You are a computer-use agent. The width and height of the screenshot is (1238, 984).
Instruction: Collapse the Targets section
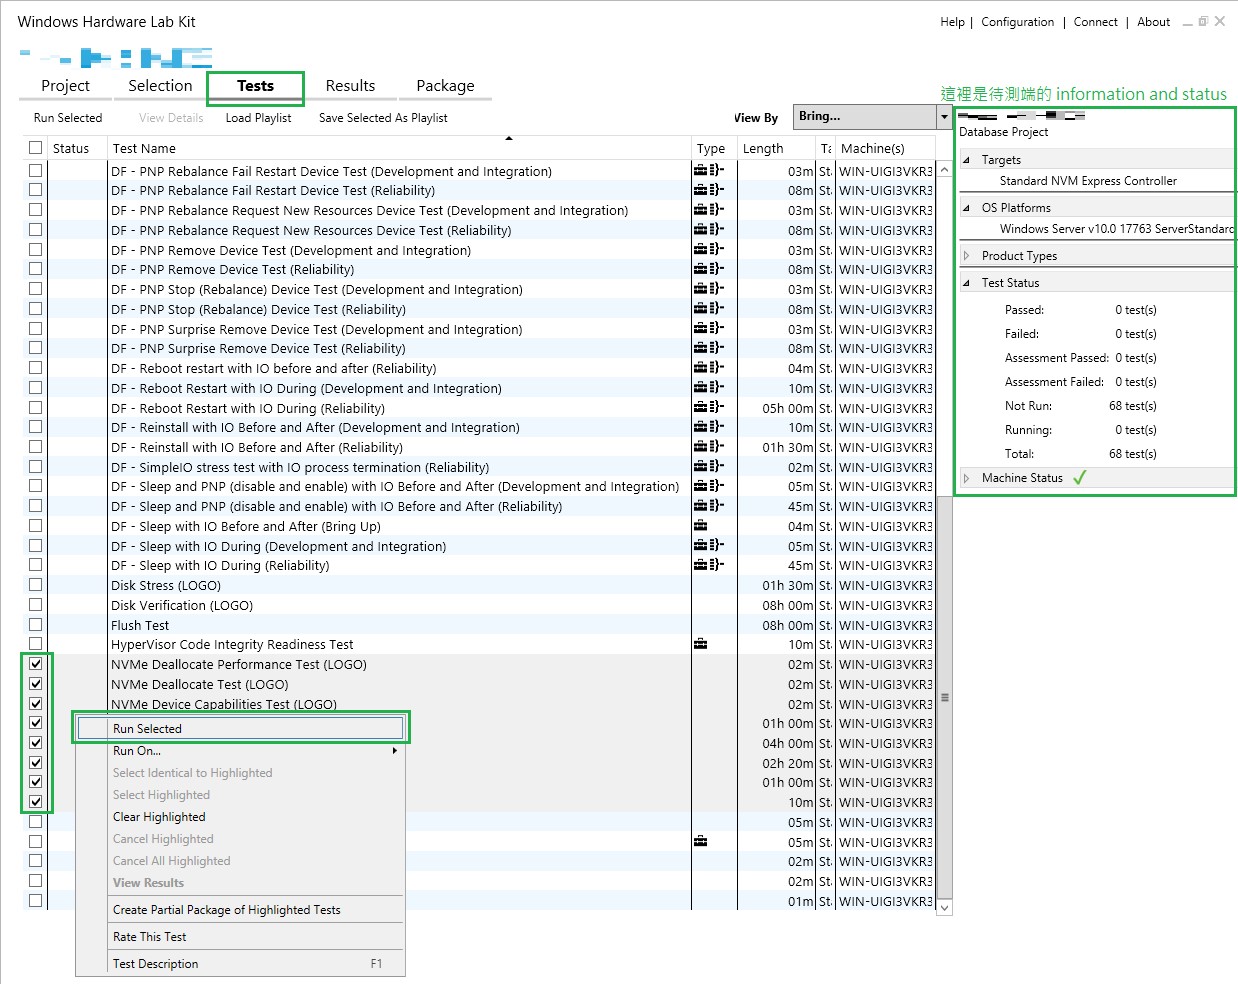pyautogui.click(x=966, y=160)
